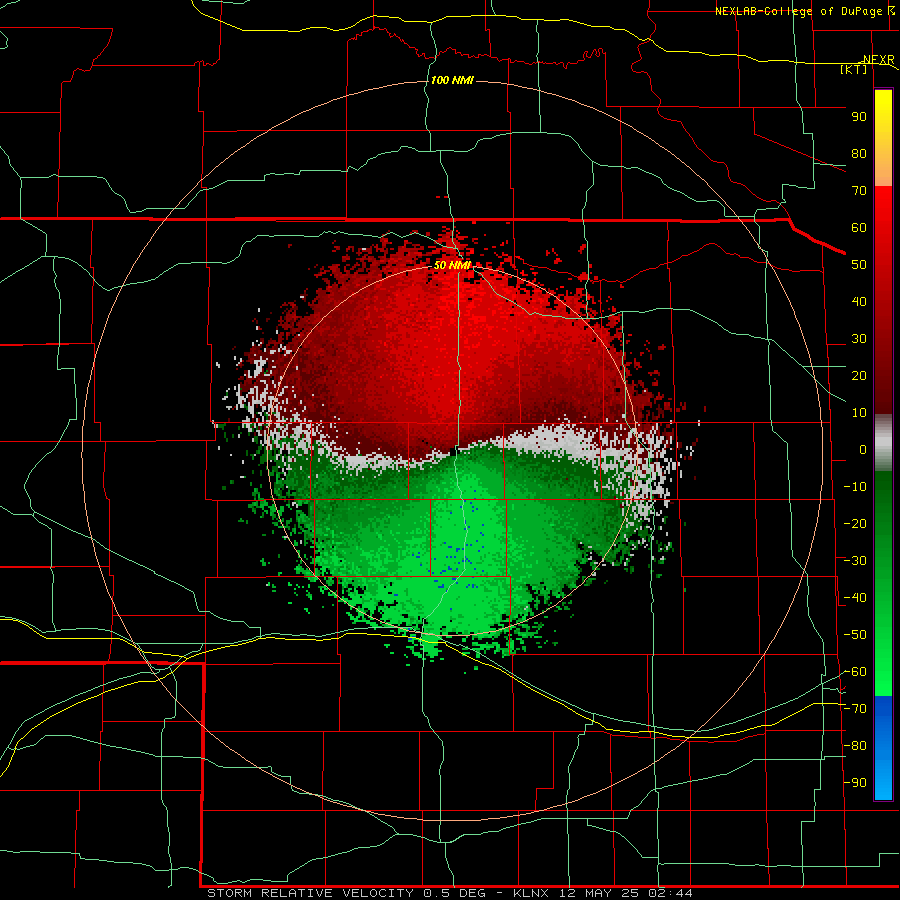Click the -80 value on the velocity scale

pyautogui.click(x=855, y=746)
